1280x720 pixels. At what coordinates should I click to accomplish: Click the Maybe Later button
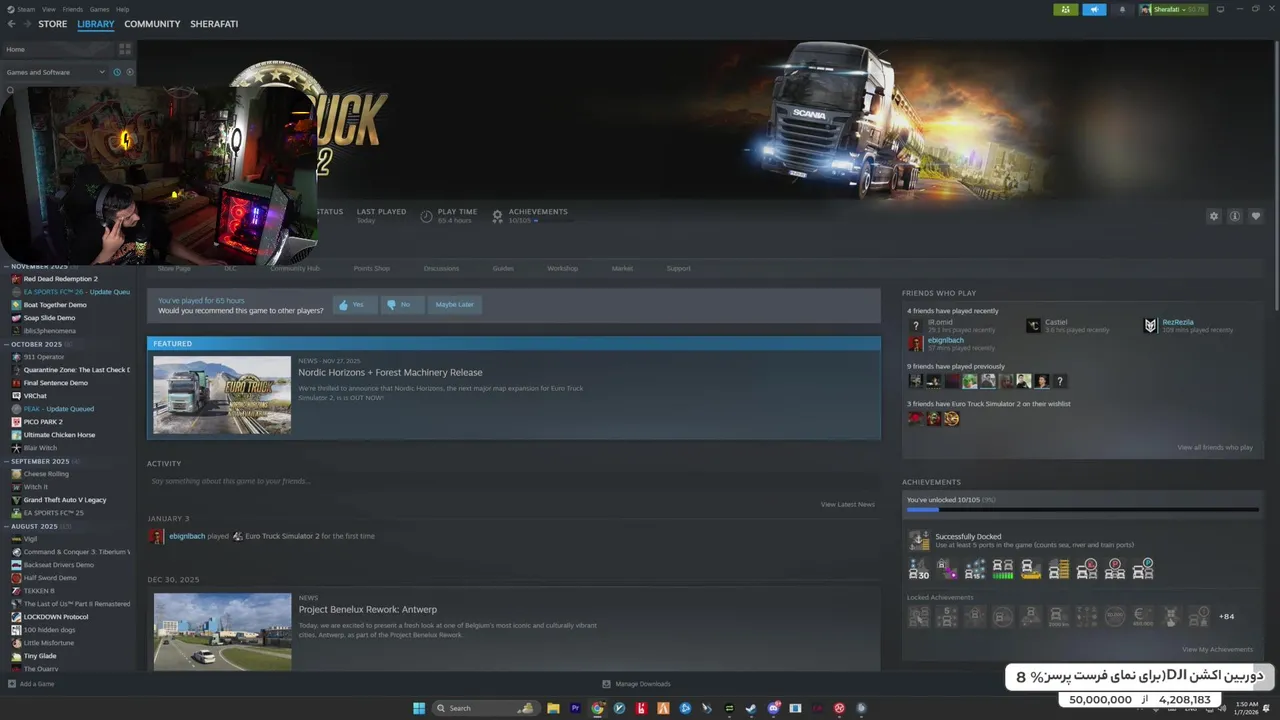pyautogui.click(x=455, y=304)
